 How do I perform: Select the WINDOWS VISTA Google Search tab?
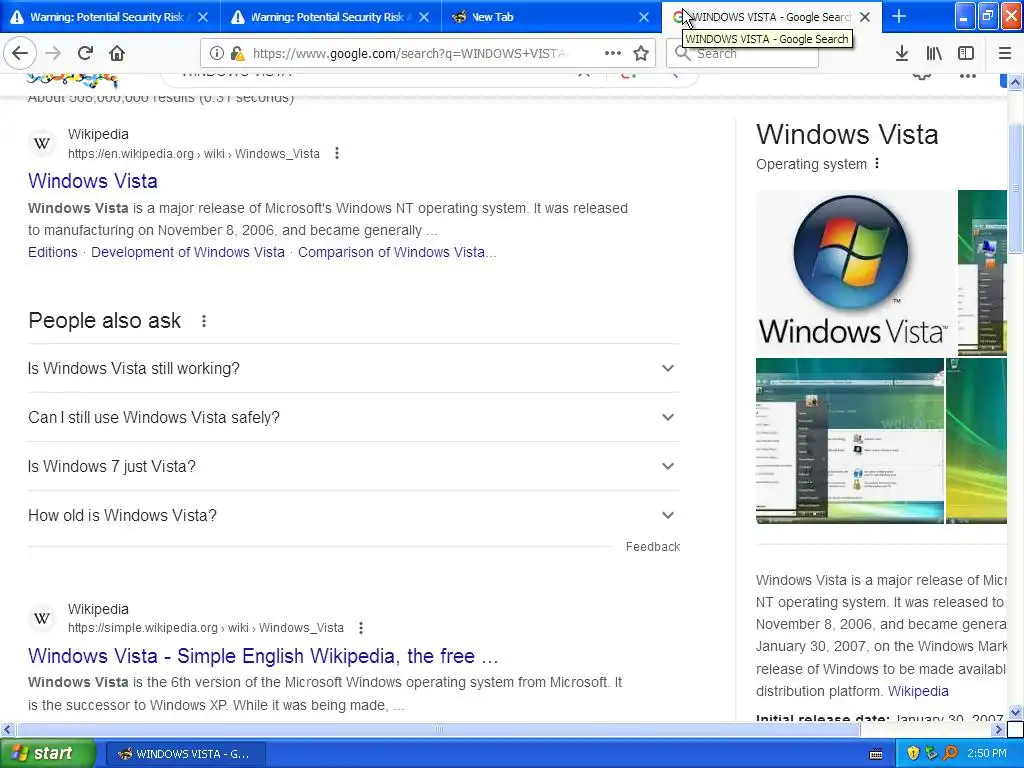tap(771, 17)
